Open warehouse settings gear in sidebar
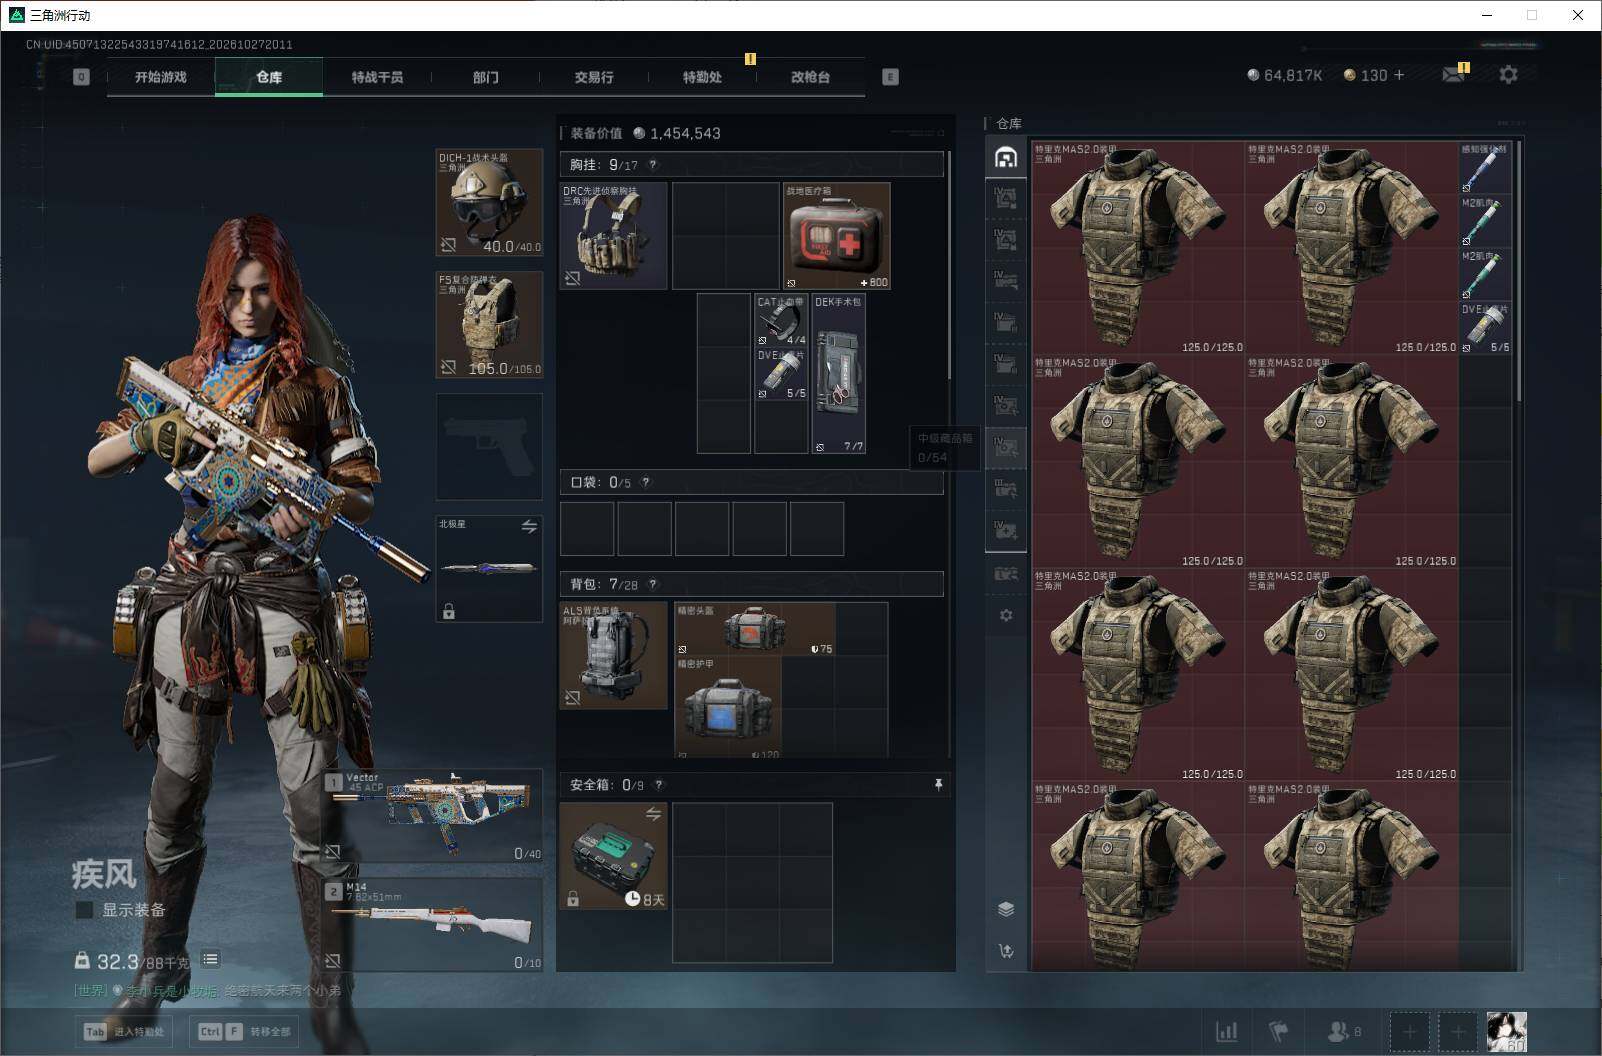This screenshot has height=1056, width=1602. 1006,615
